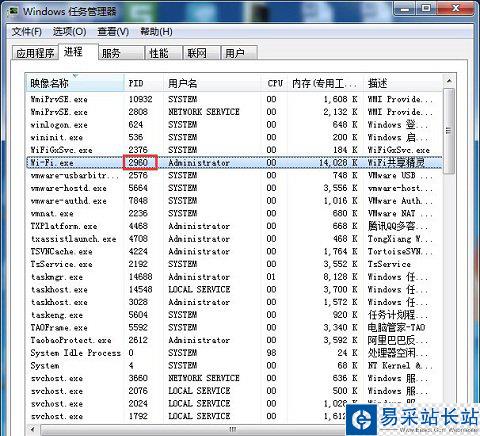Sort by 映像名称 column header
Image resolution: width=480 pixels, height=436 pixels.
[75, 83]
